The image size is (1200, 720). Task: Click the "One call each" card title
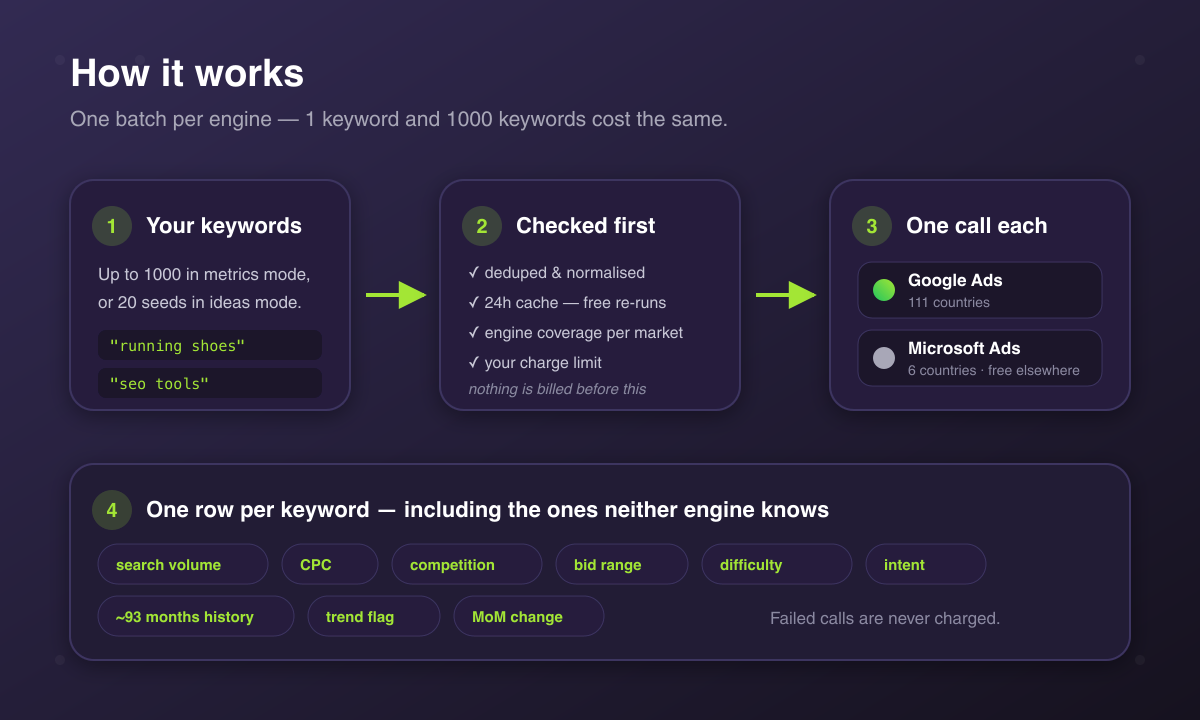pyautogui.click(x=977, y=226)
